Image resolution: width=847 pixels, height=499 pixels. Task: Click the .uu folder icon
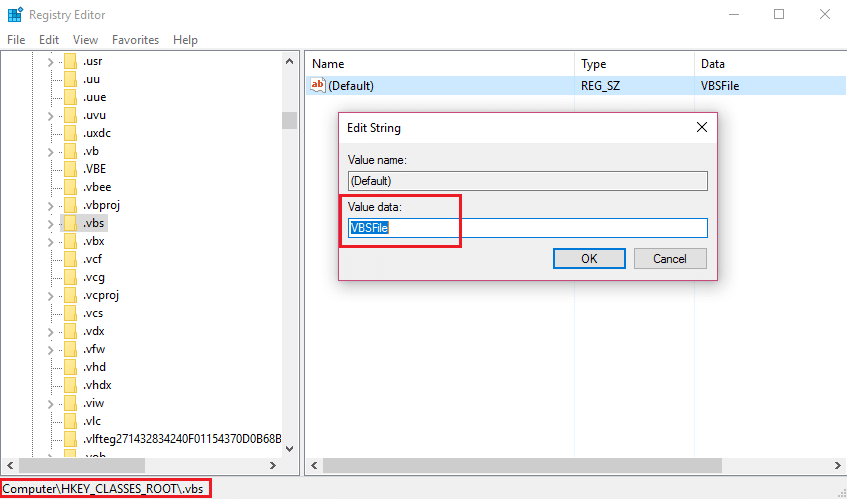pyautogui.click(x=71, y=79)
